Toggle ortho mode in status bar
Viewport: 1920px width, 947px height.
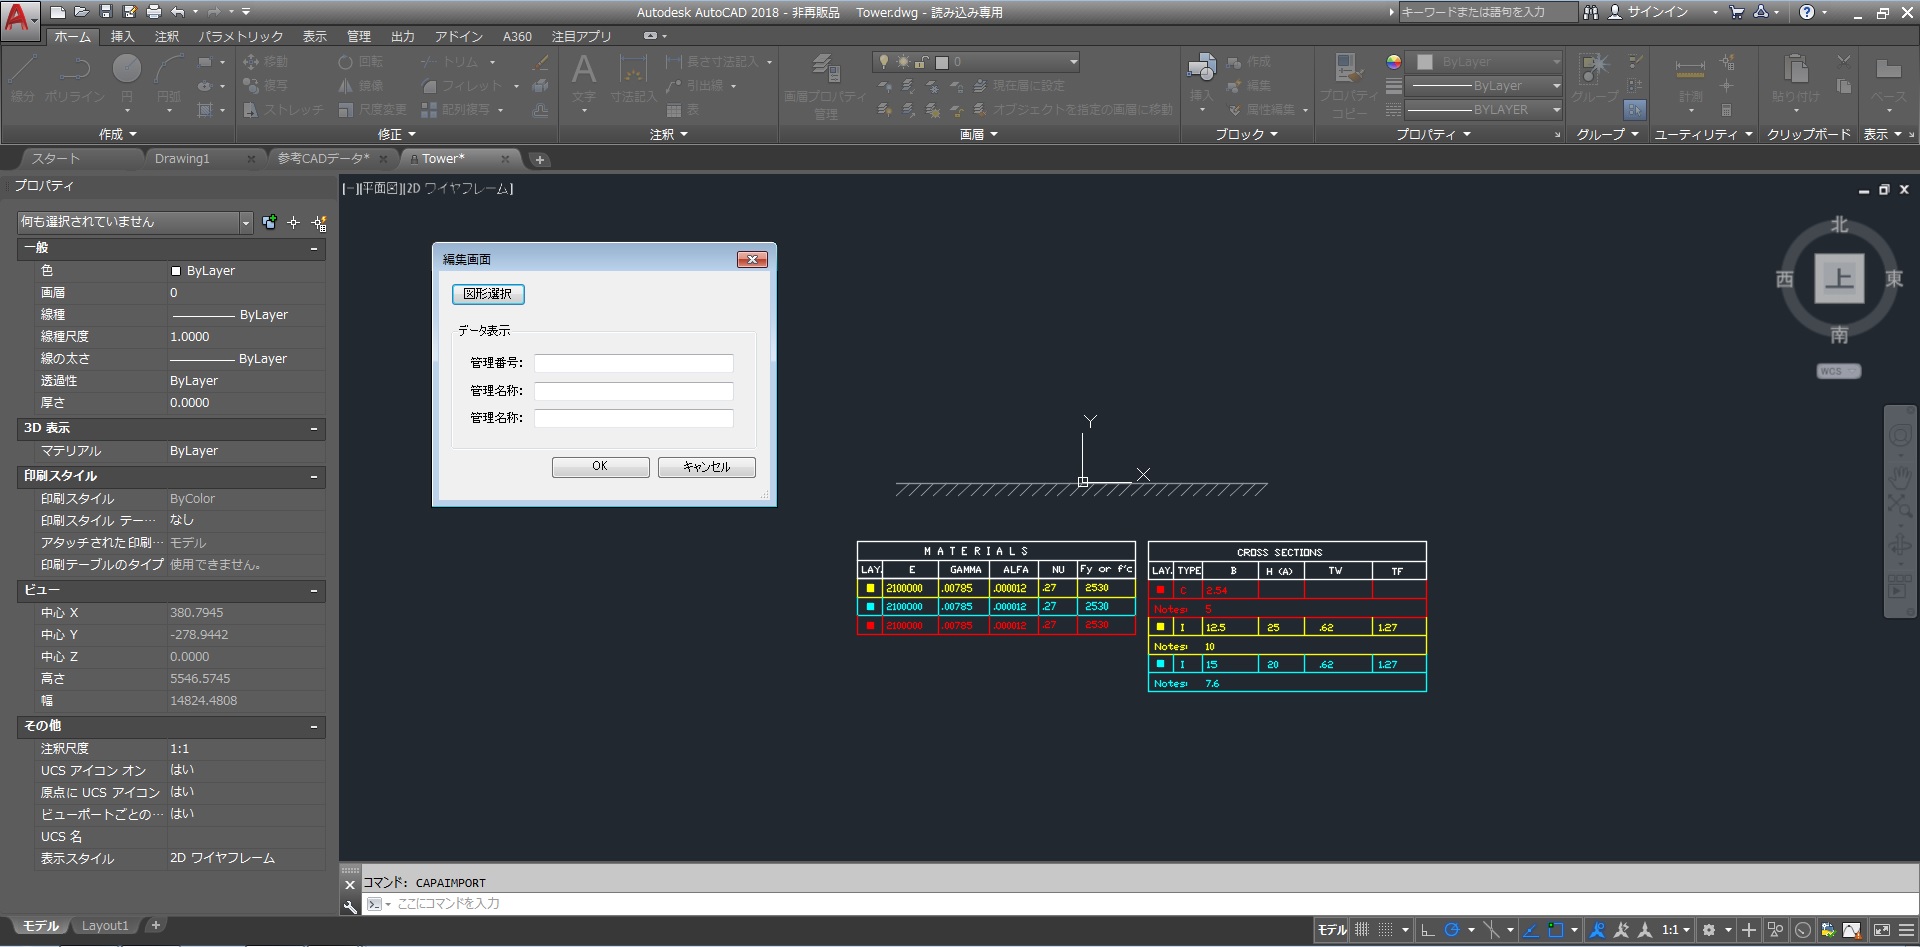click(1427, 930)
